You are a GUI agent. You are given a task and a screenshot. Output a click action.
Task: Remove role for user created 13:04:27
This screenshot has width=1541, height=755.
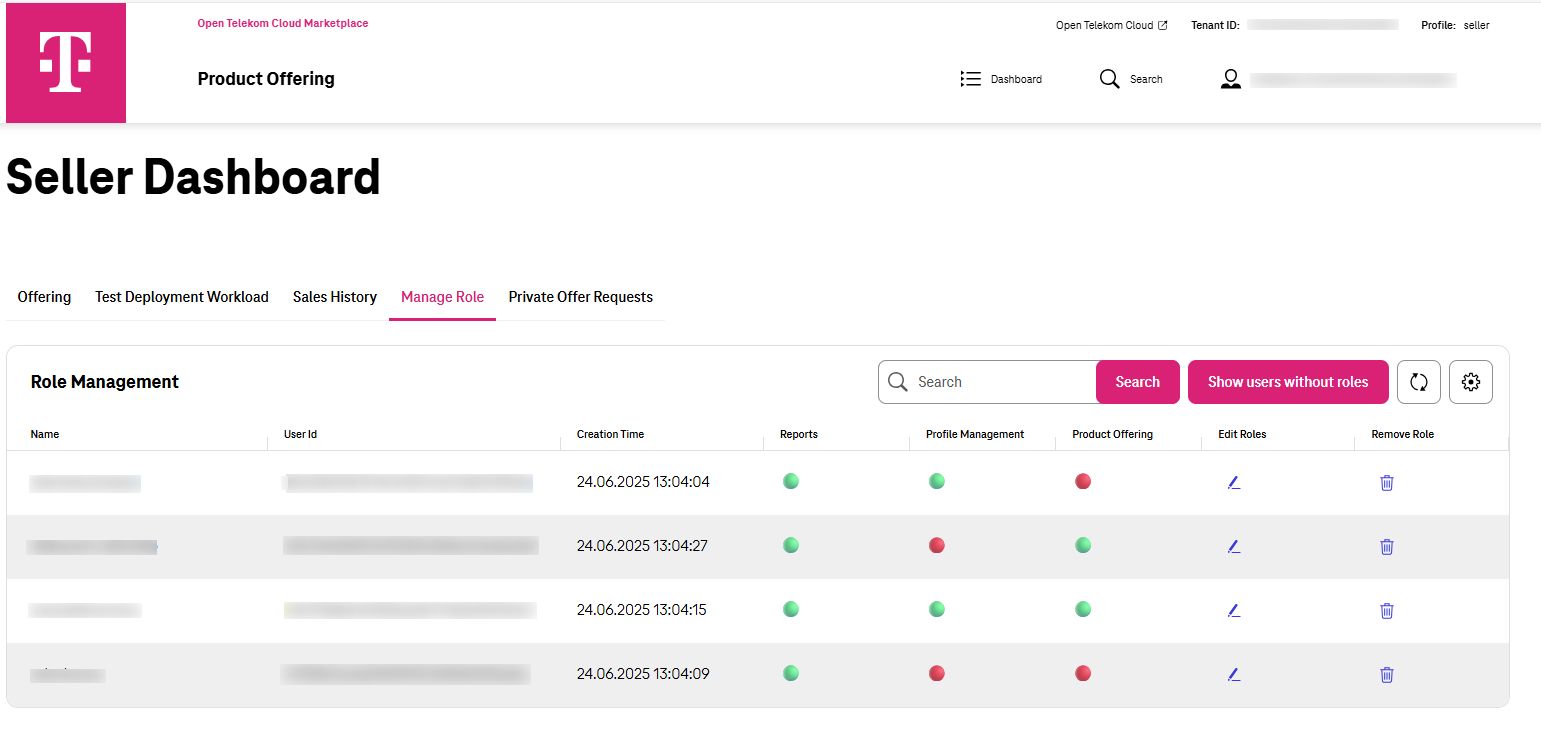tap(1387, 546)
